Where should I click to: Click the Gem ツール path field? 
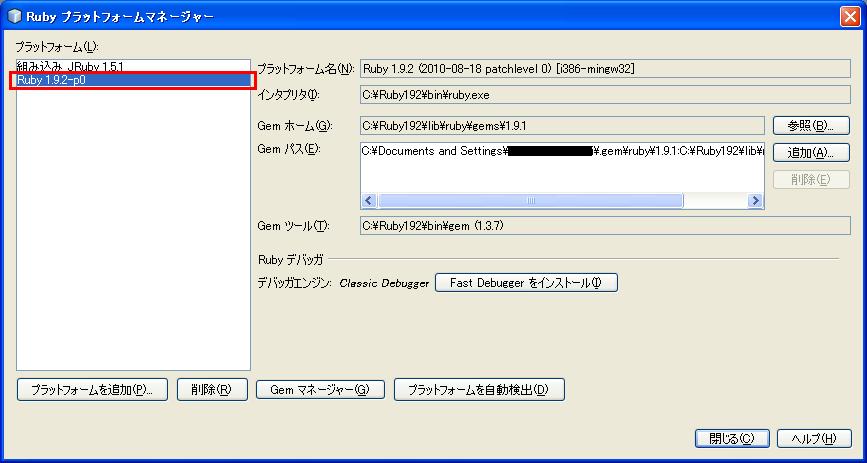click(x=605, y=226)
